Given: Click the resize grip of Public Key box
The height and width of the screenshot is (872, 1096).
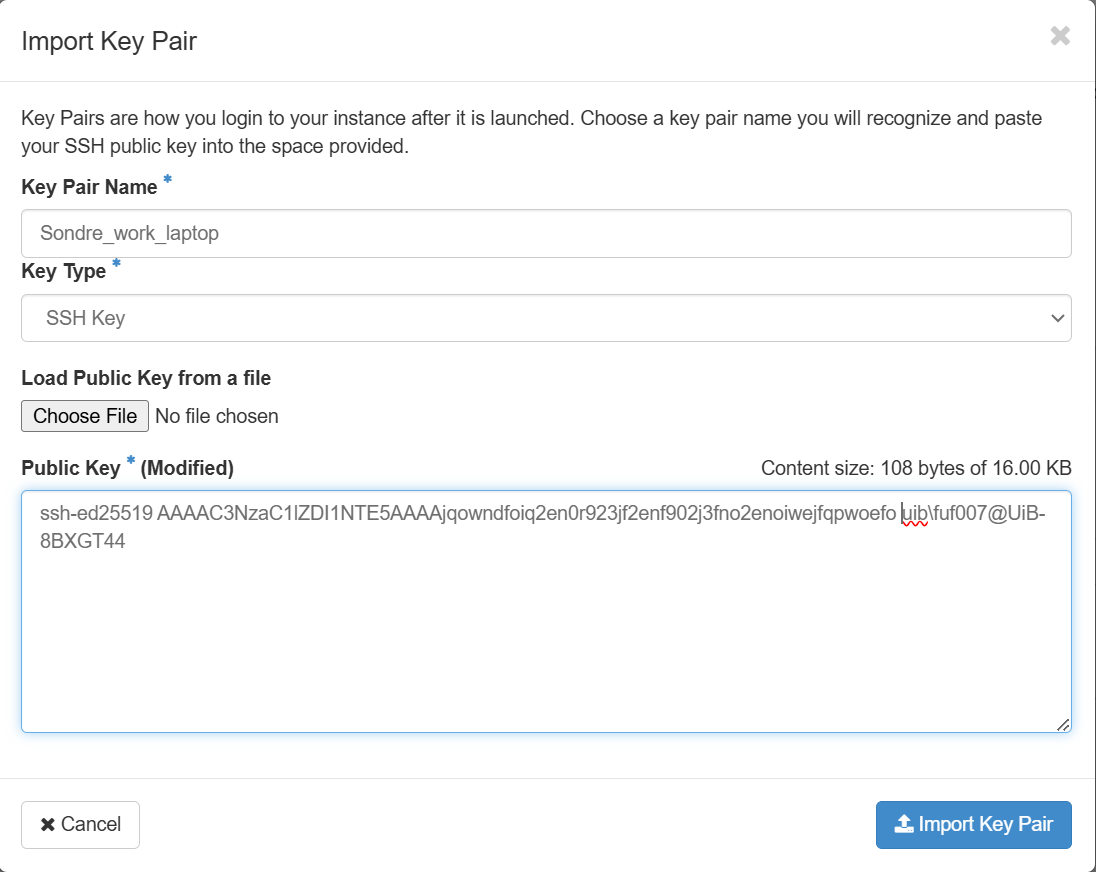Looking at the screenshot, I should pyautogui.click(x=1062, y=723).
